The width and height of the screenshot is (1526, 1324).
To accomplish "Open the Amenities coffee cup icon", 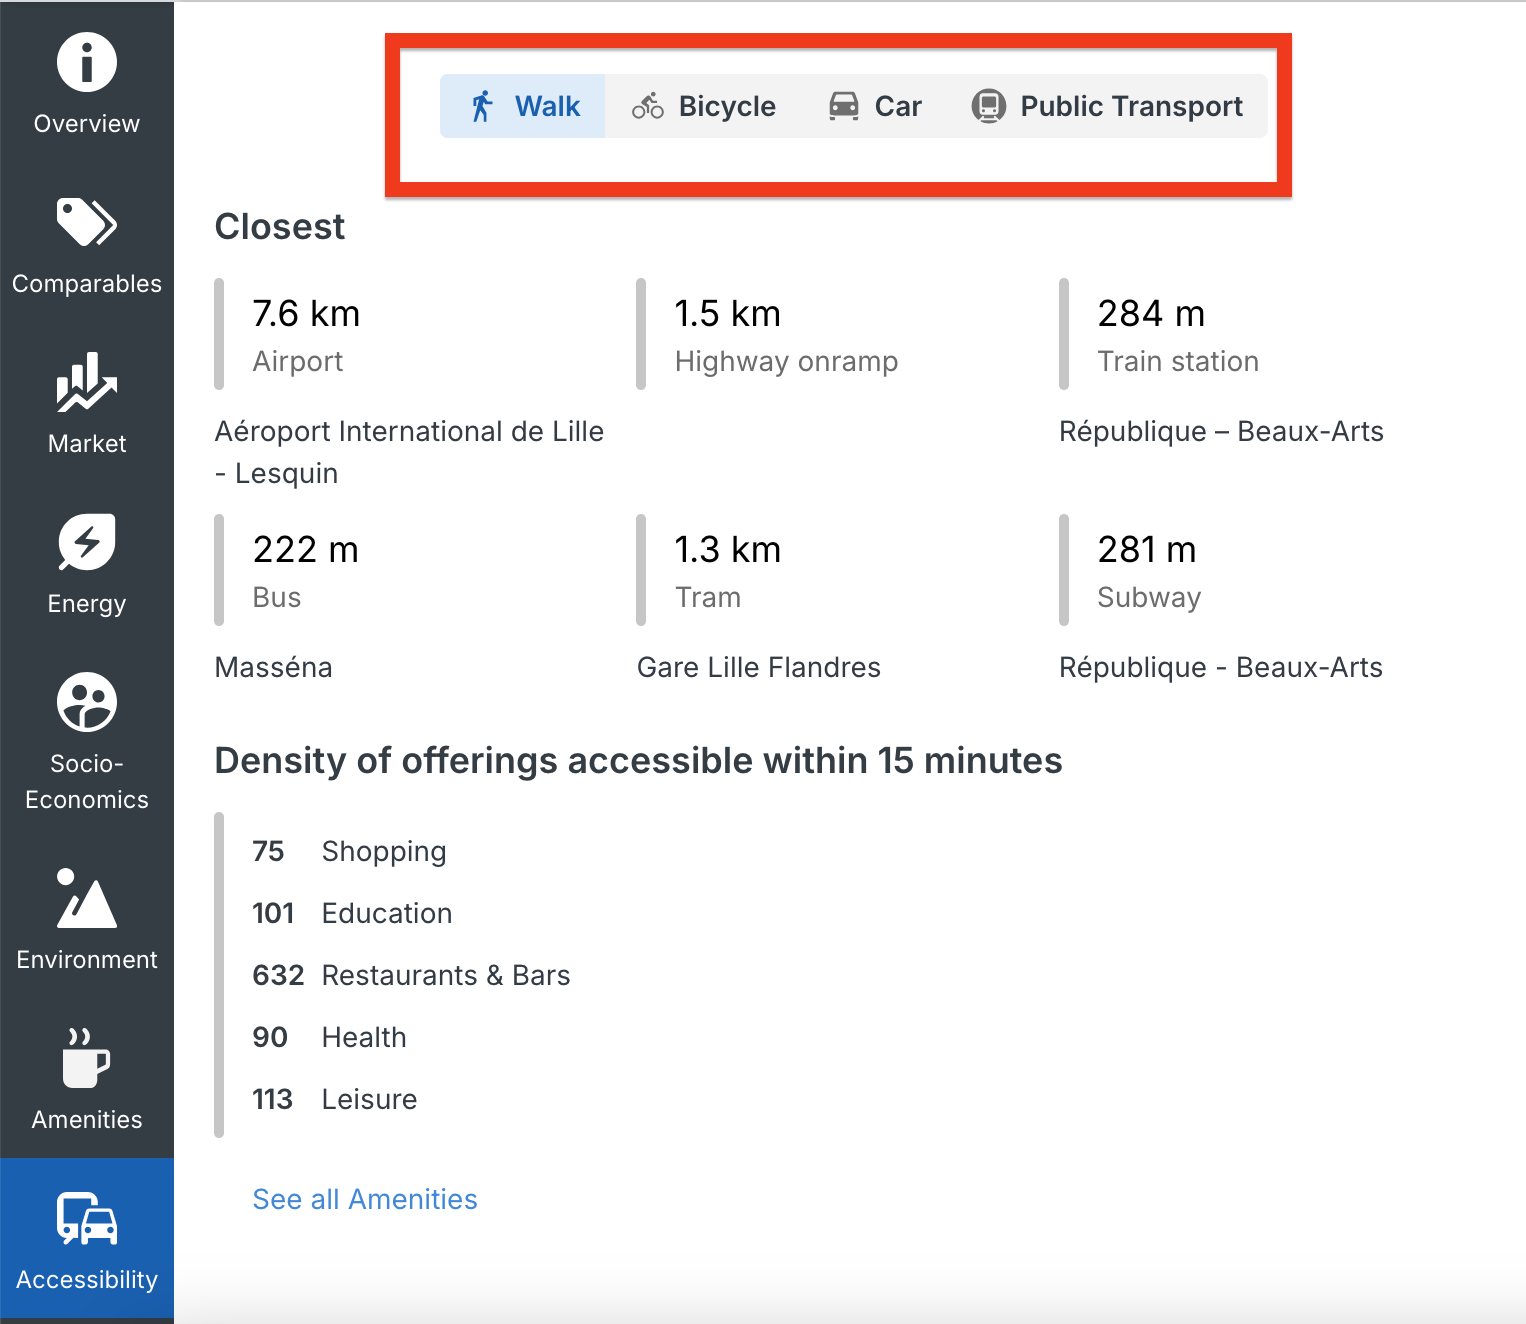I will (87, 1058).
